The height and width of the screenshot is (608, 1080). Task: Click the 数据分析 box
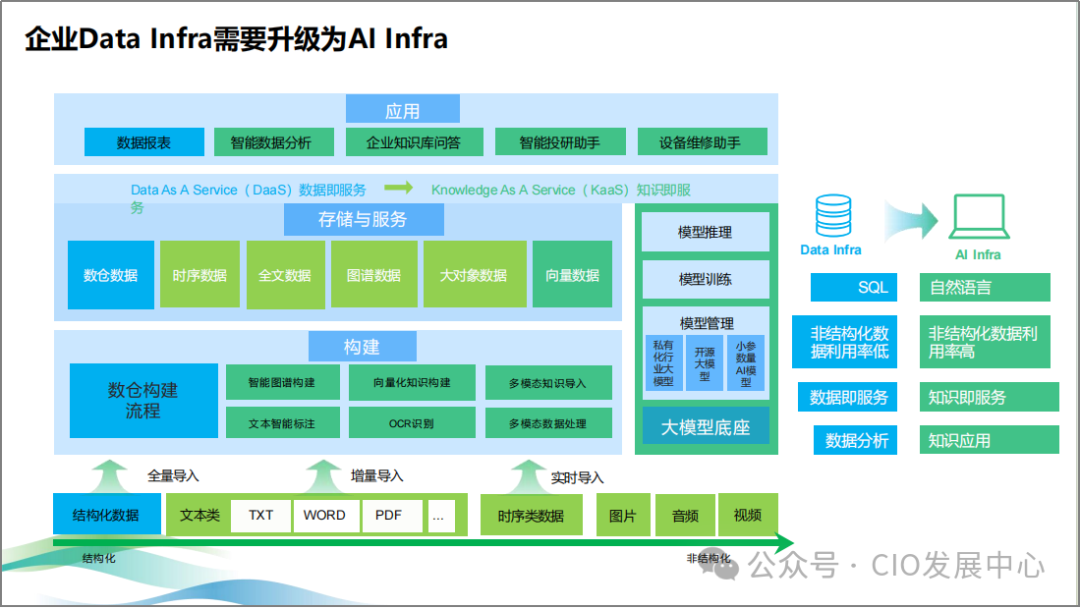(x=855, y=440)
